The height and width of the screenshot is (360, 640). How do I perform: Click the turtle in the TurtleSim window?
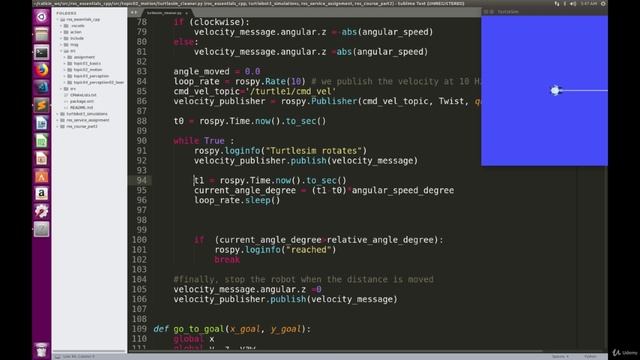click(556, 91)
